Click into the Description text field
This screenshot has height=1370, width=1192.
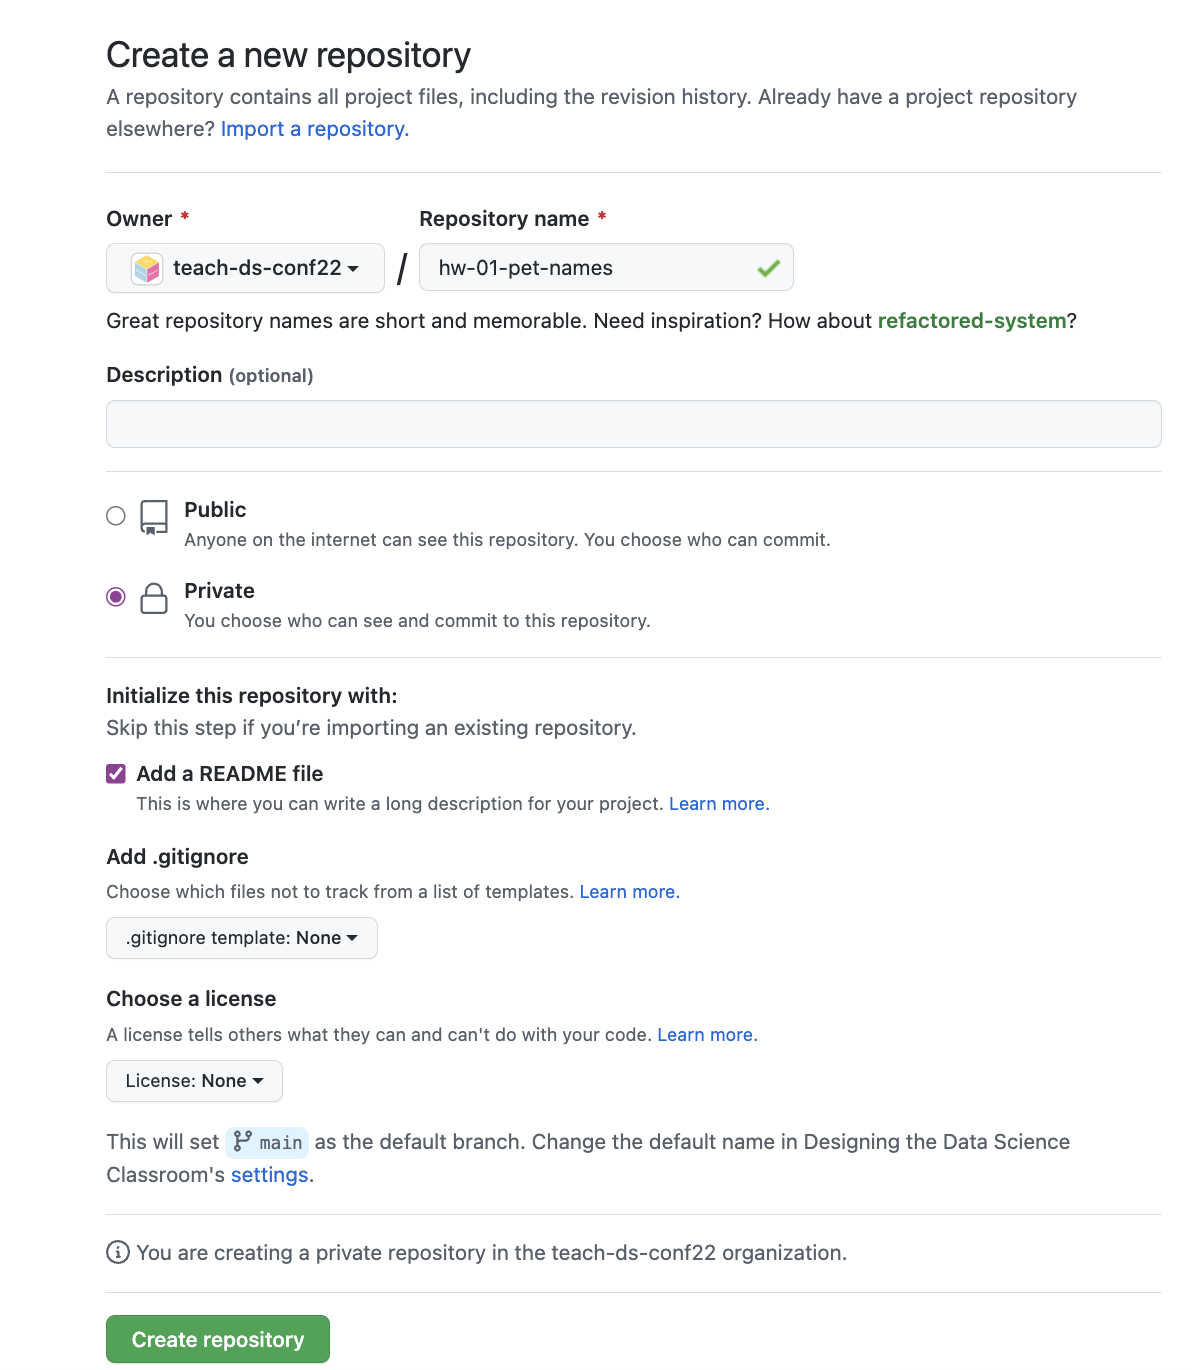tap(633, 424)
